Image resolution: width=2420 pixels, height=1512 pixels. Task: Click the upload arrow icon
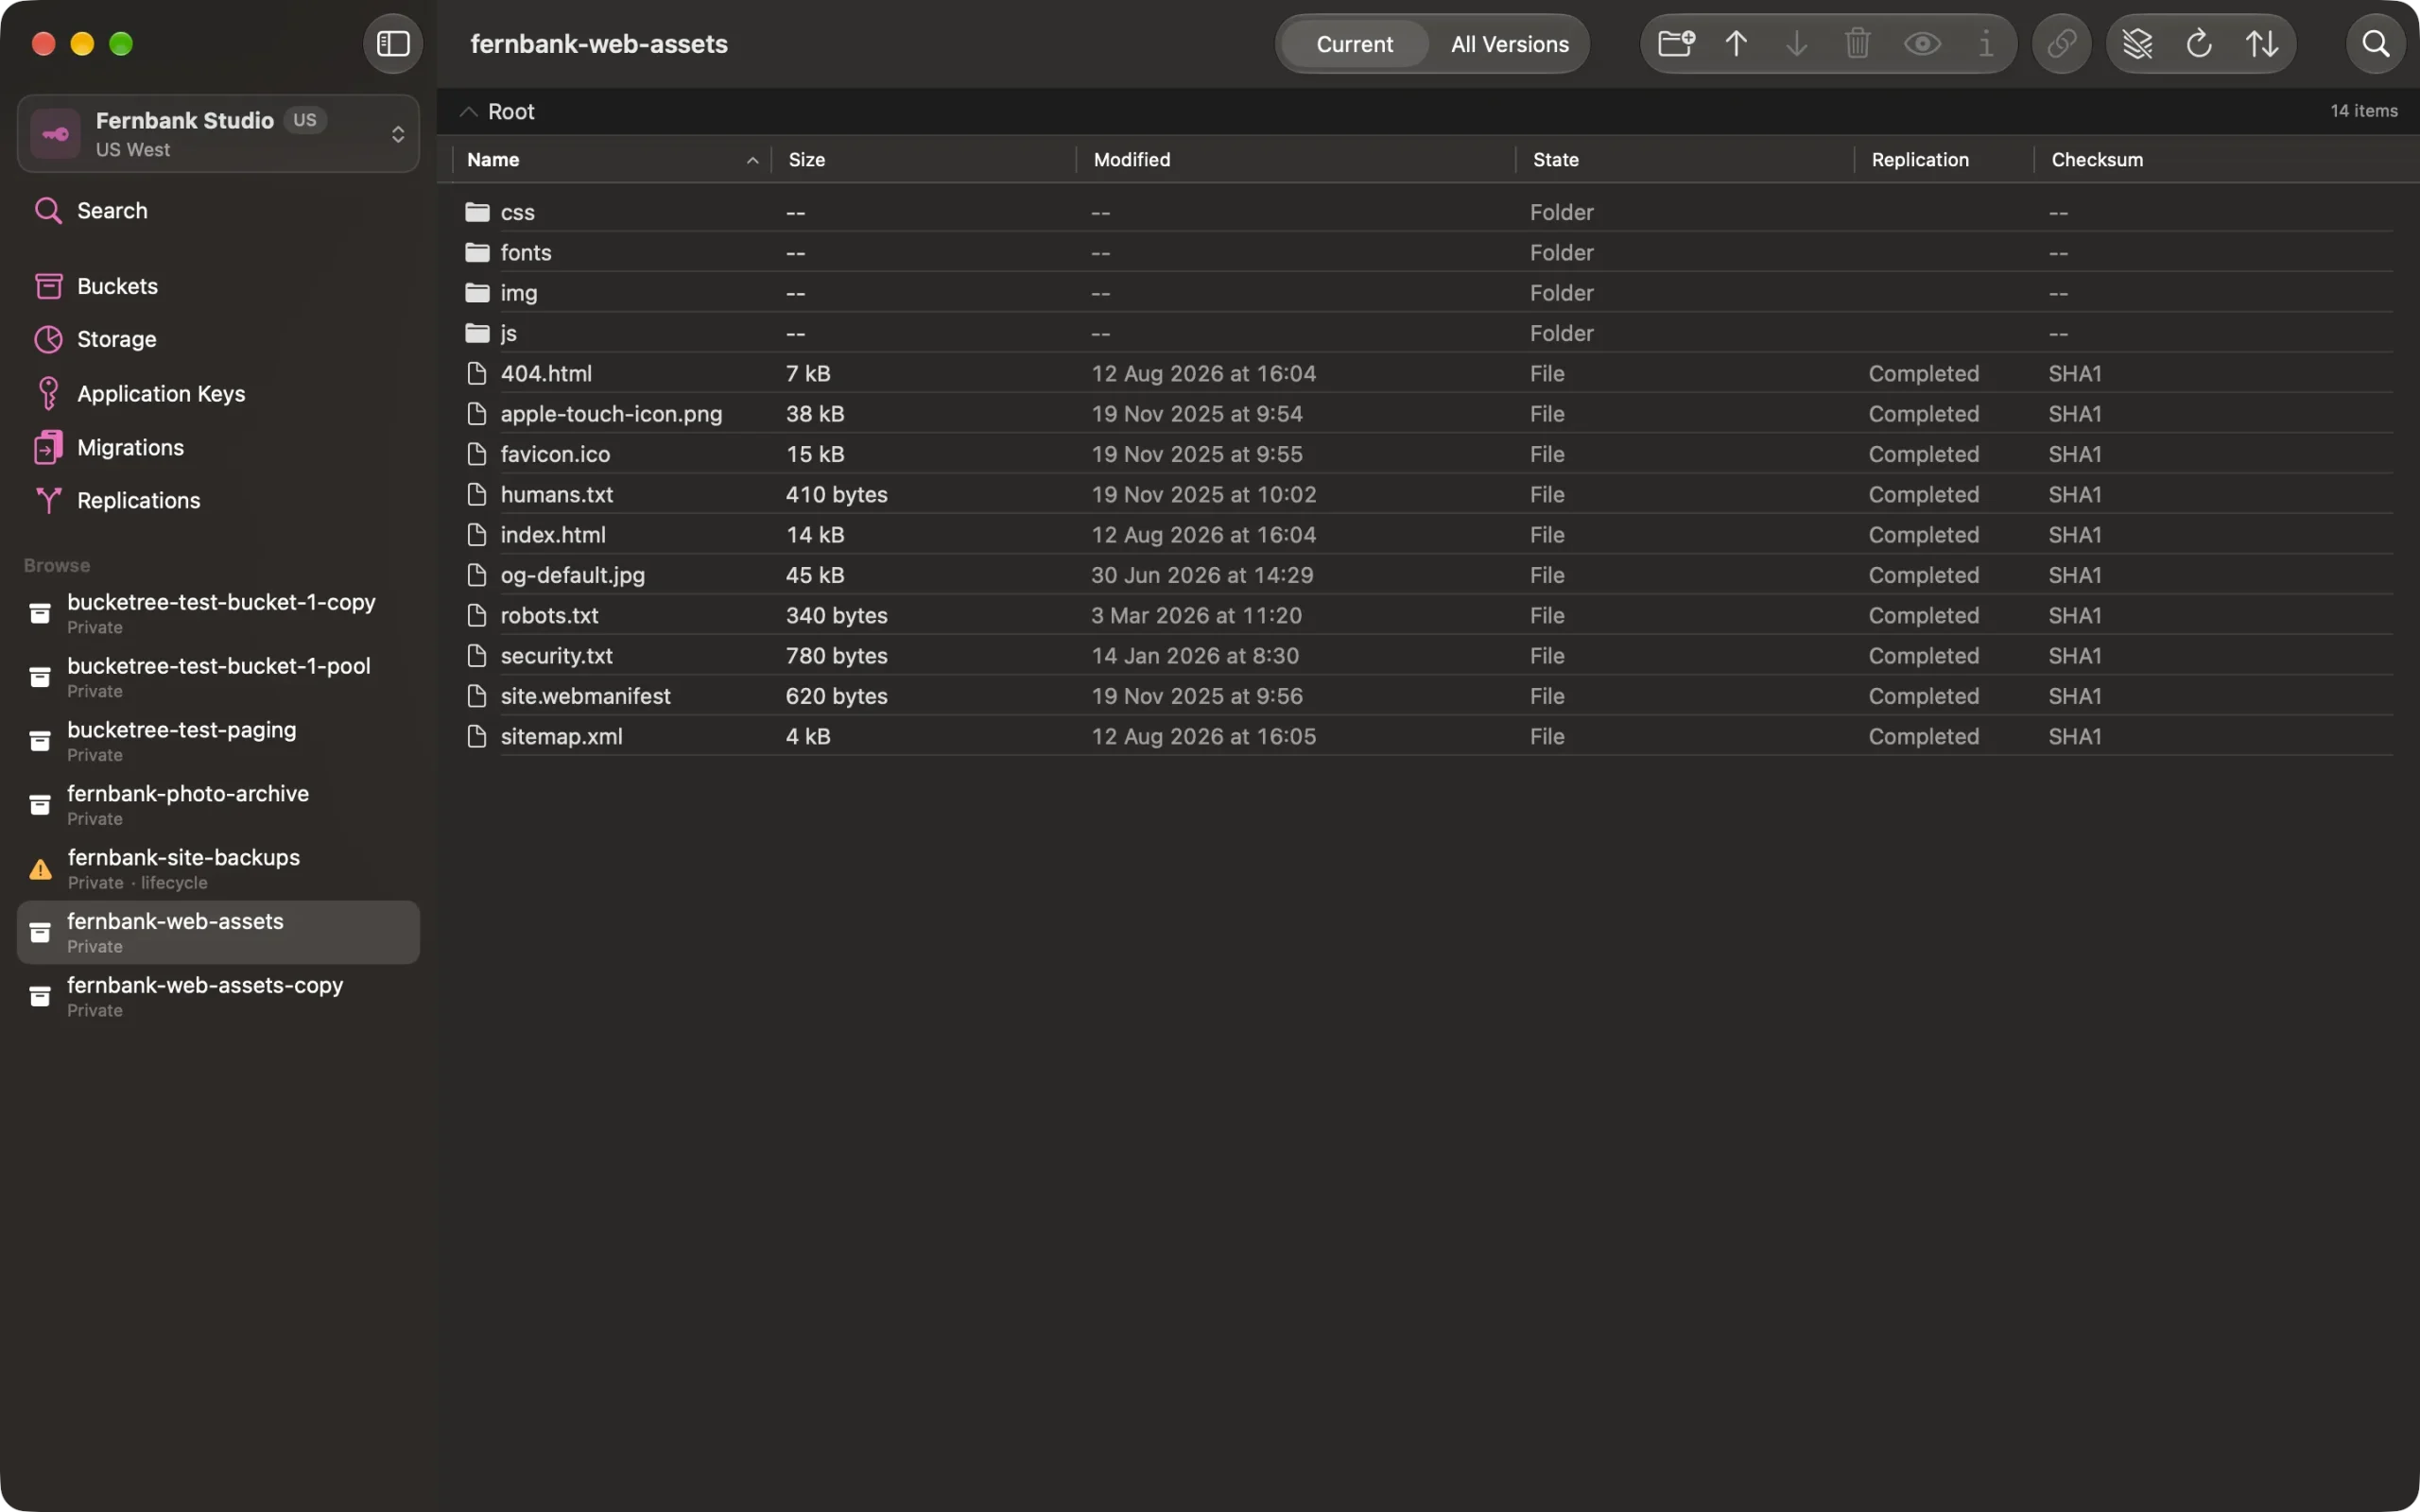click(x=1736, y=44)
